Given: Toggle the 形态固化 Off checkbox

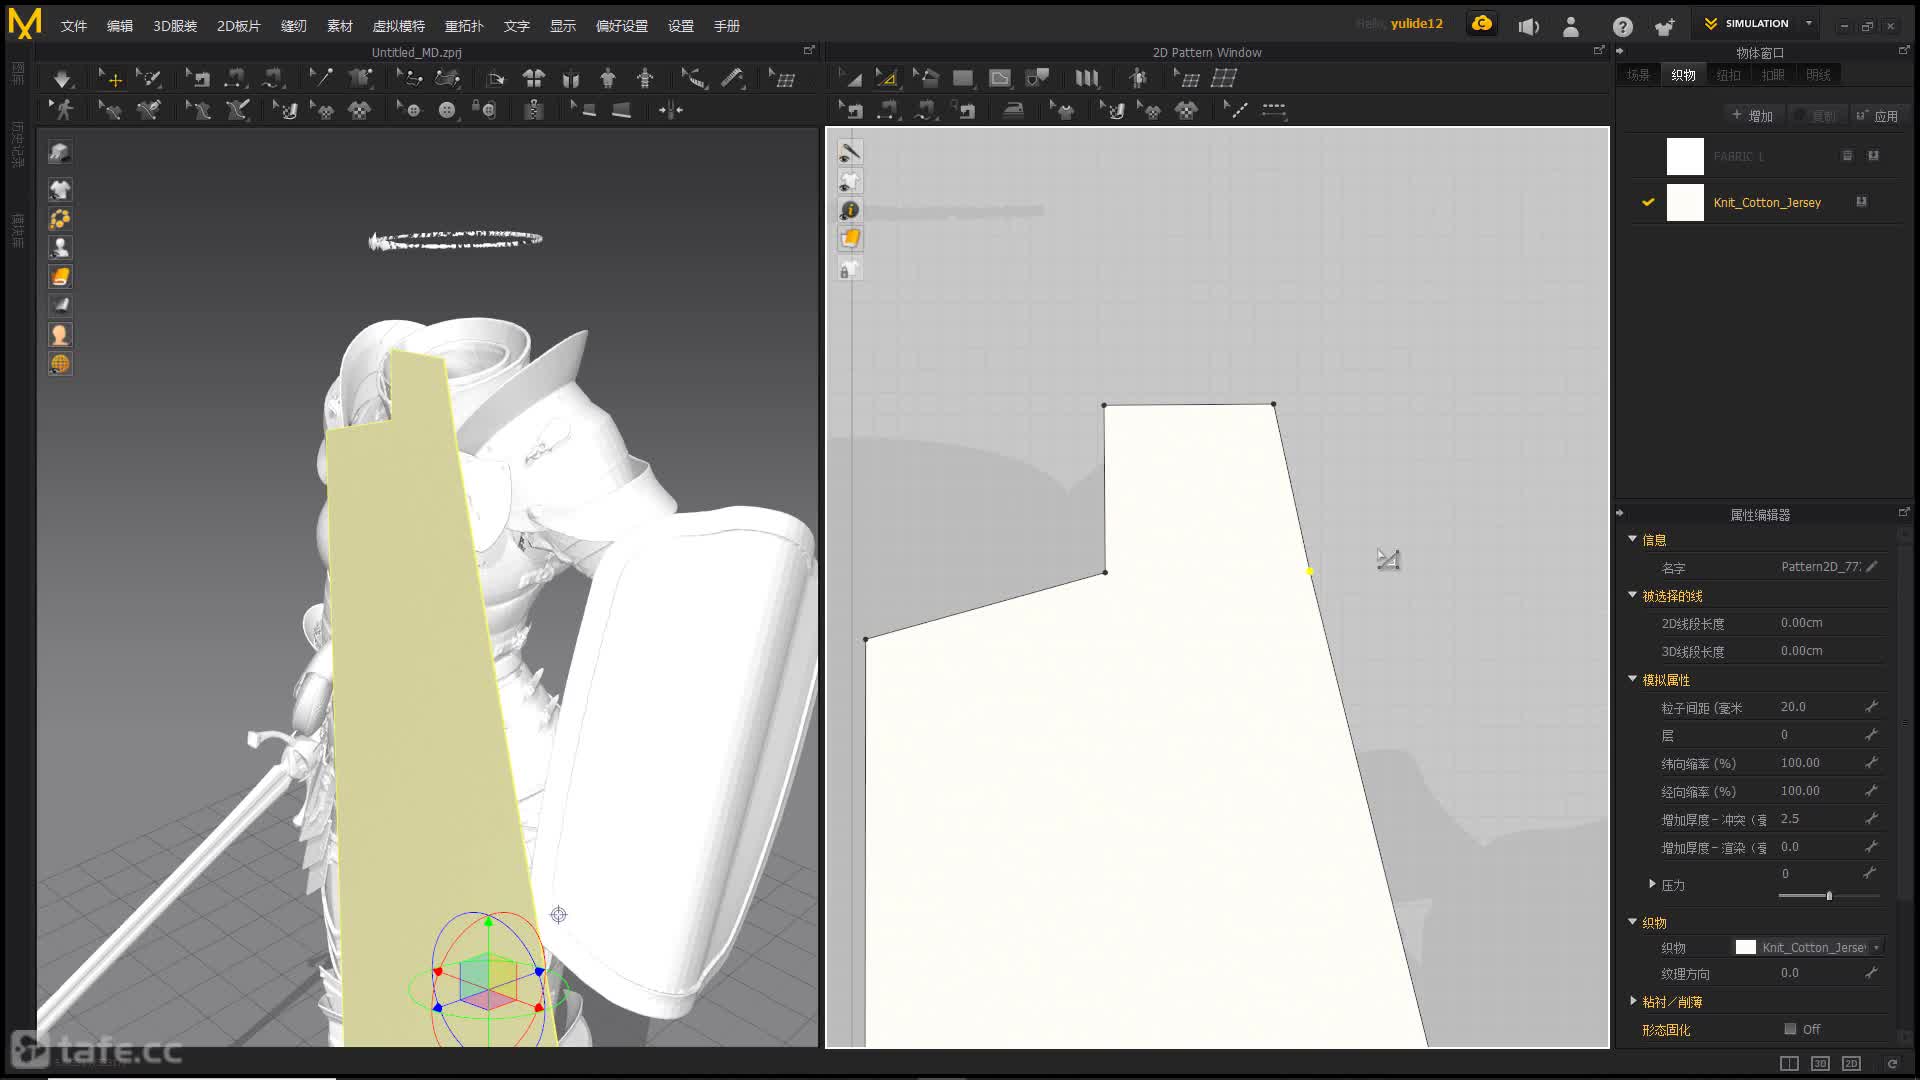Looking at the screenshot, I should [1790, 1029].
